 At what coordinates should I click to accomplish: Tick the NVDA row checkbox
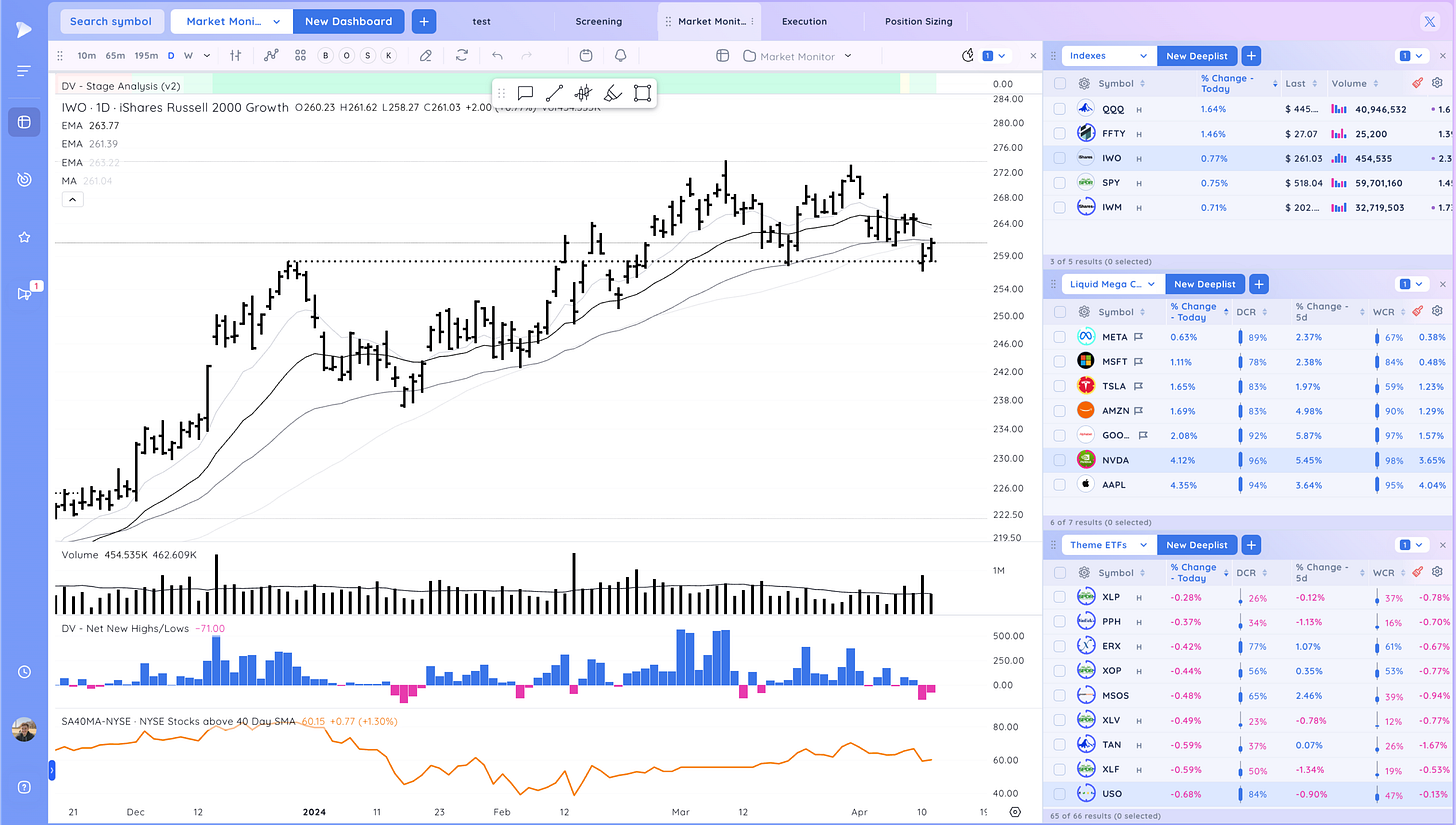[1060, 460]
